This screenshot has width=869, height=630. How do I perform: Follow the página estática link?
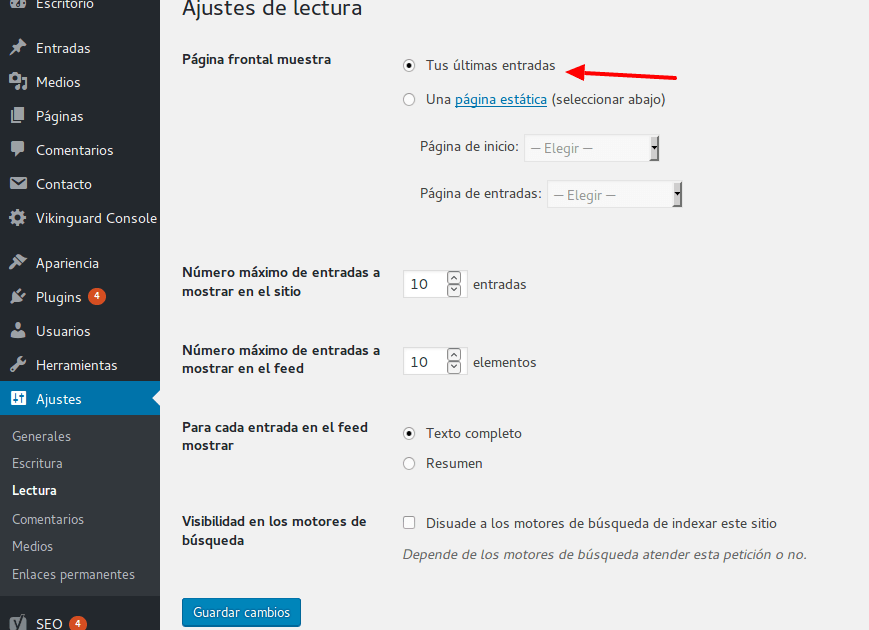coord(501,100)
